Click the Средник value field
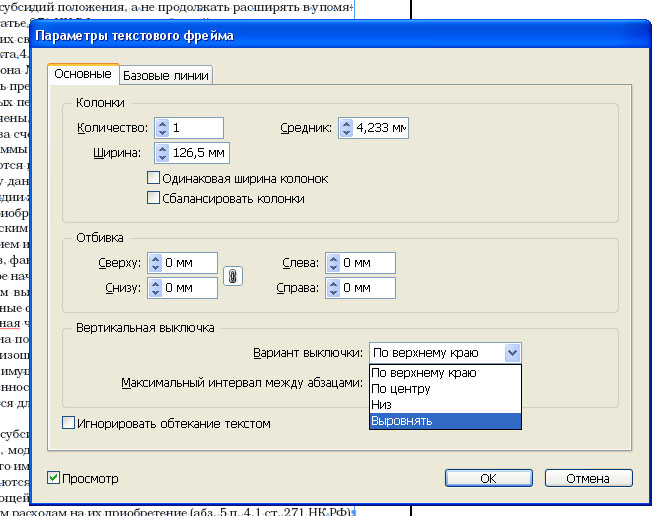The width and height of the screenshot is (671, 516). tap(381, 128)
